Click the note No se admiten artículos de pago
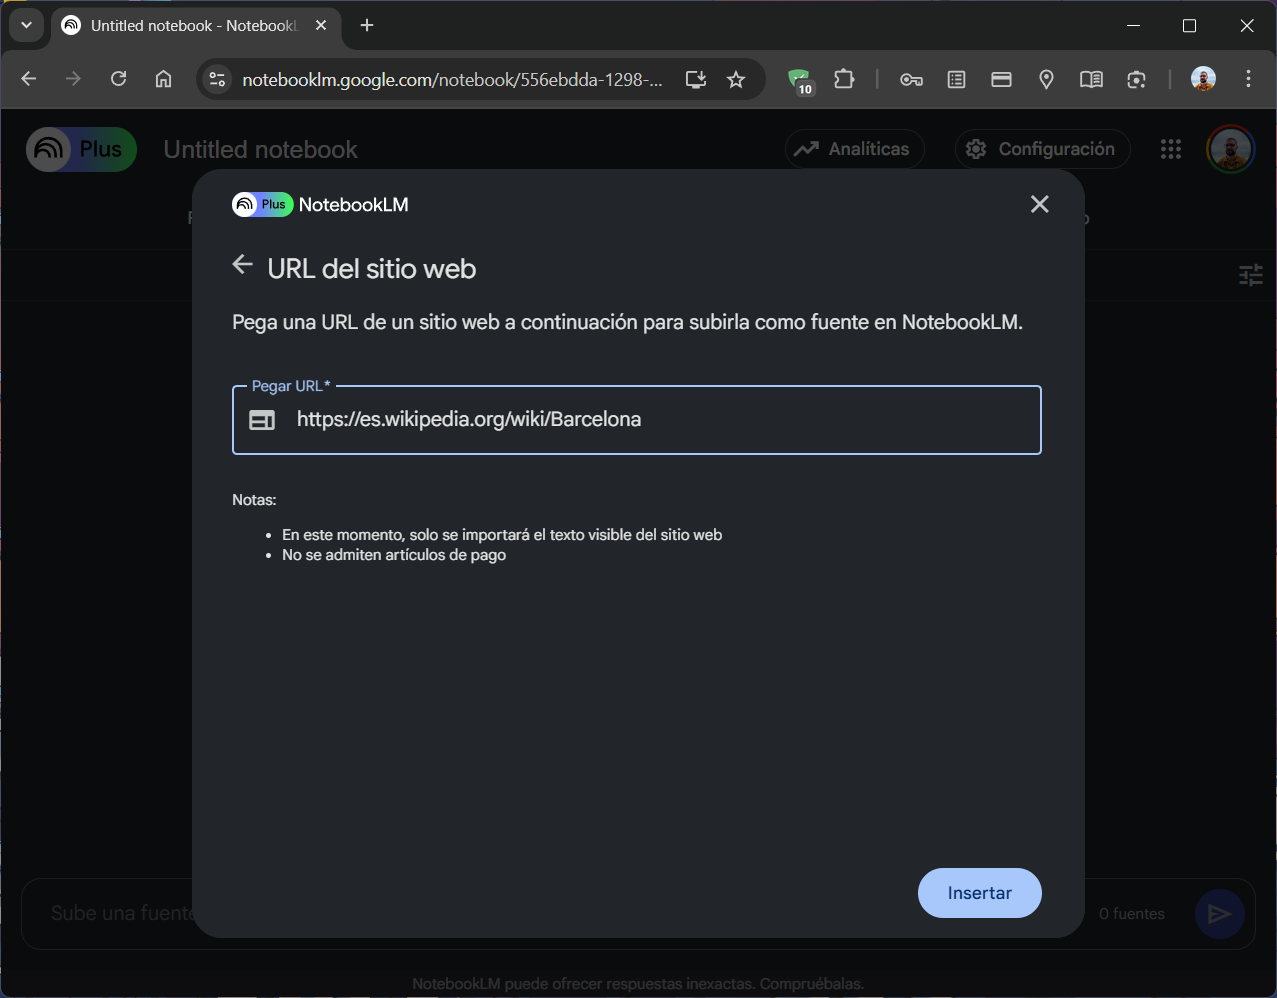The image size is (1277, 998). (x=394, y=555)
